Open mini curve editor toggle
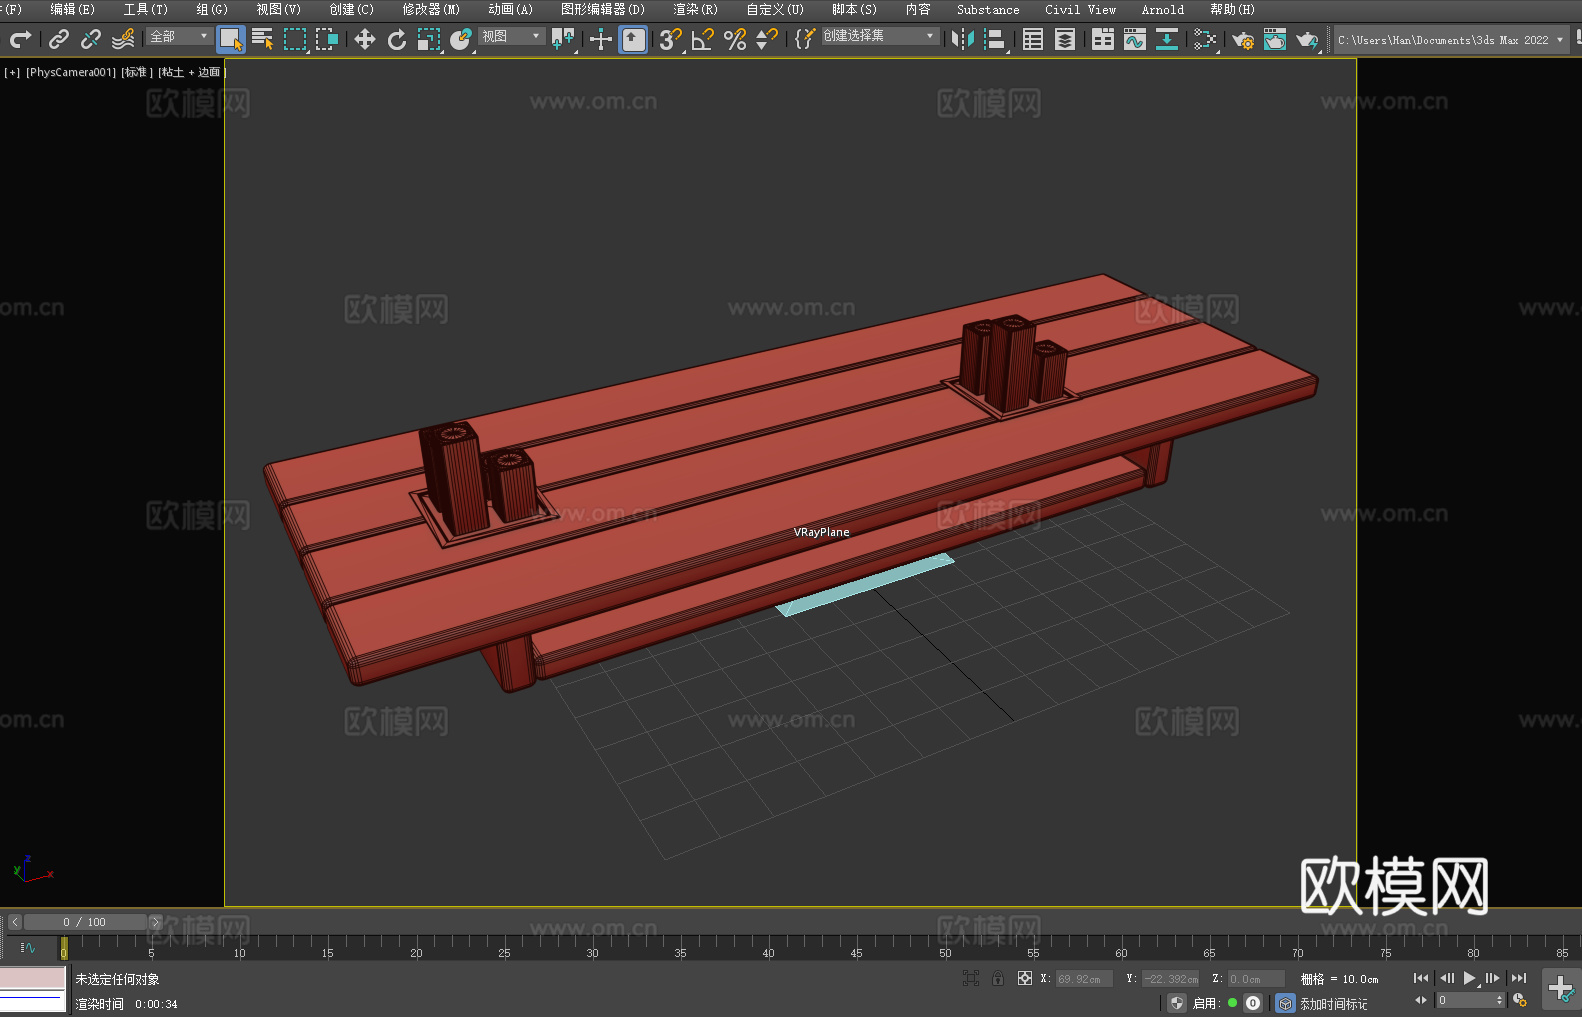The image size is (1582, 1017). click(x=27, y=947)
